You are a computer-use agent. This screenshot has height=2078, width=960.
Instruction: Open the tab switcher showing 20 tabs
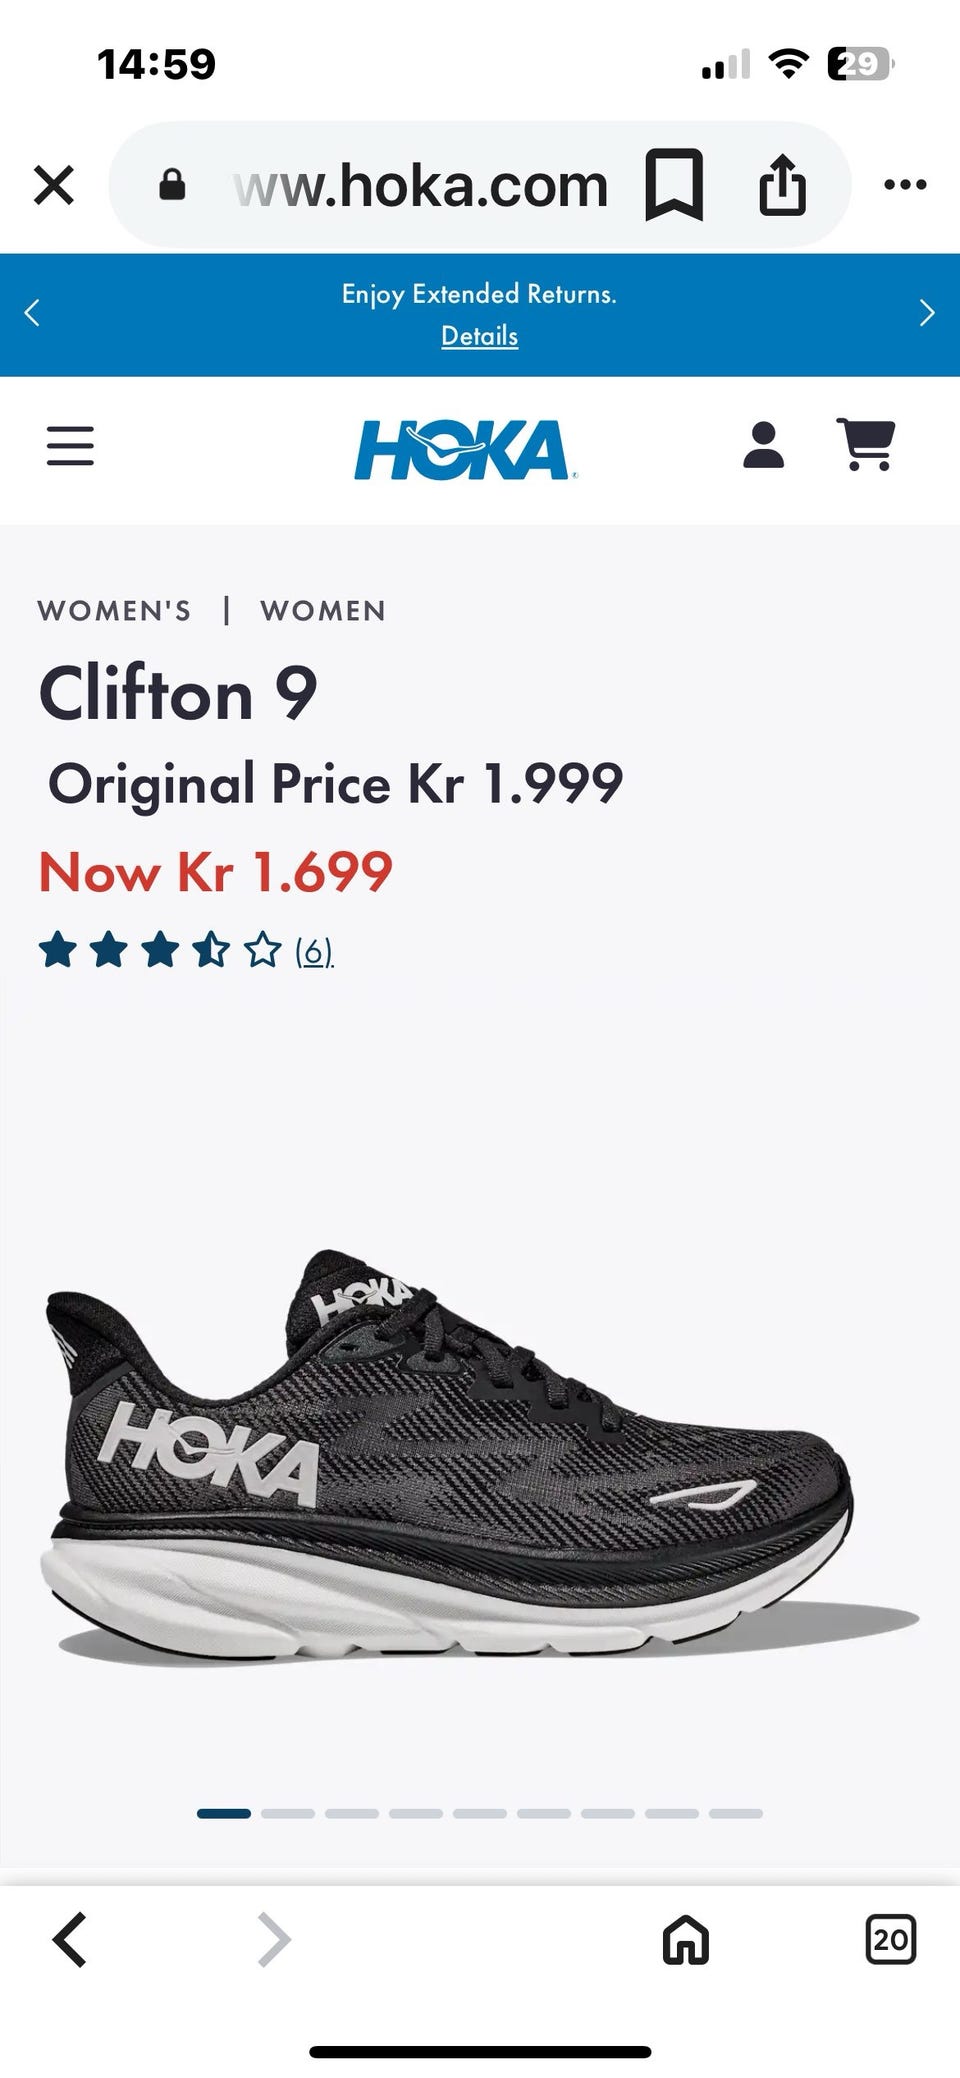890,1940
